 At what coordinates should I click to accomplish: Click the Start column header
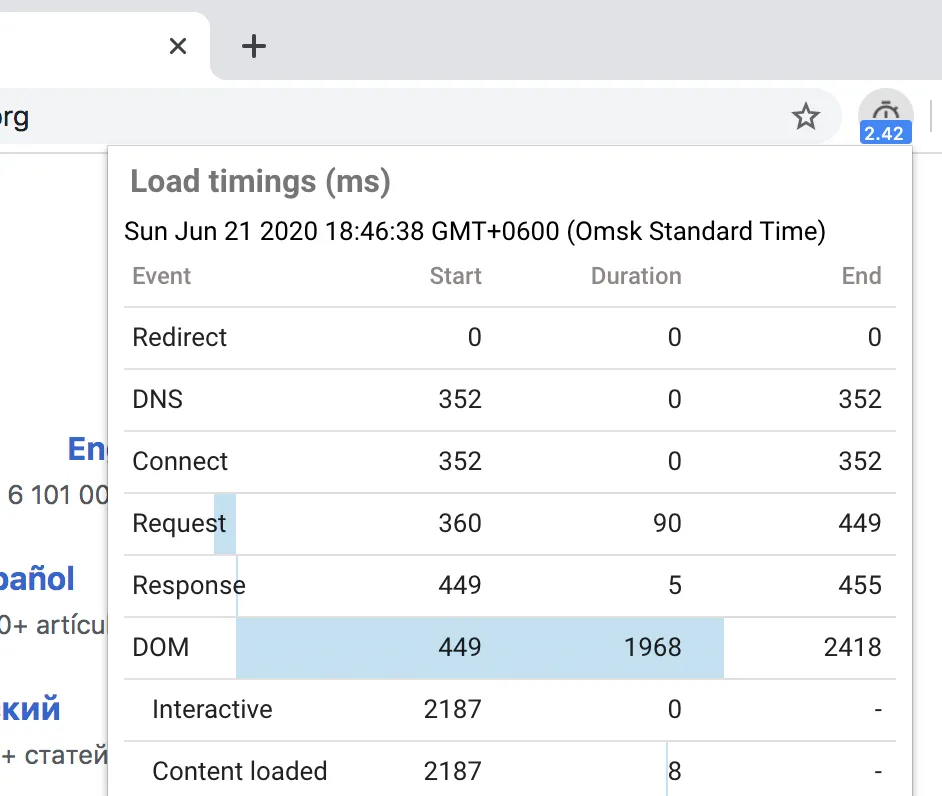[x=455, y=276]
